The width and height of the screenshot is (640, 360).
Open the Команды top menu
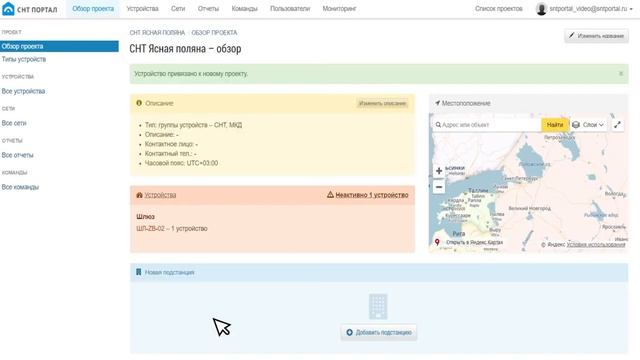click(x=244, y=9)
